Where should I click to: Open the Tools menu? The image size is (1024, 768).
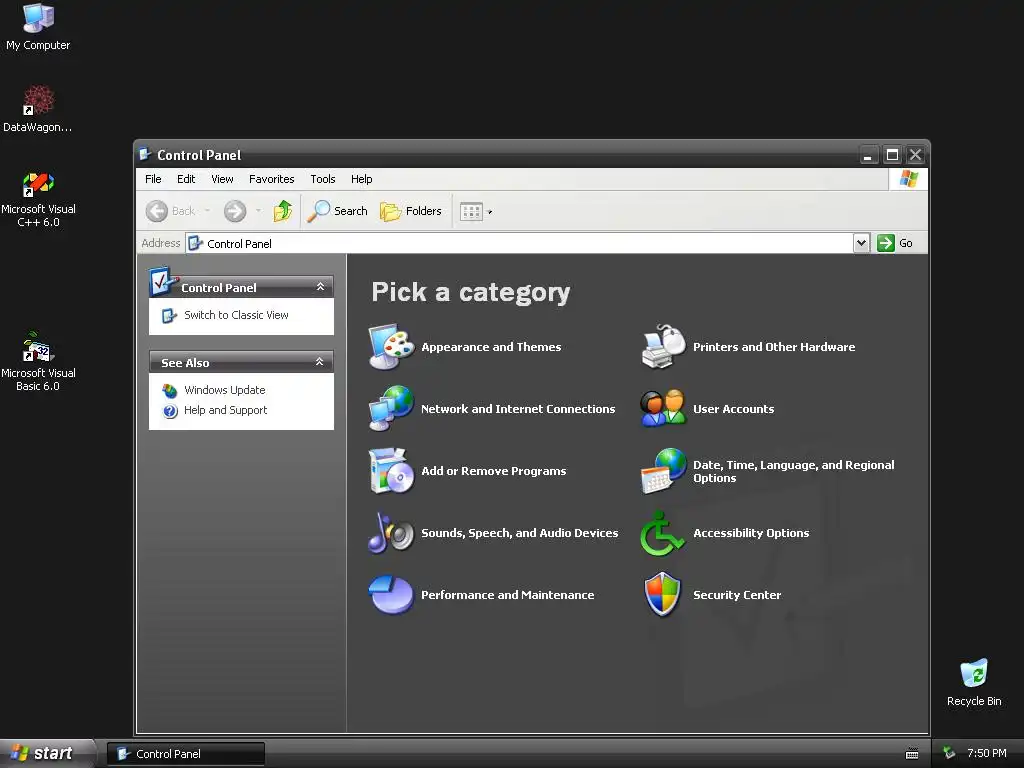(323, 179)
